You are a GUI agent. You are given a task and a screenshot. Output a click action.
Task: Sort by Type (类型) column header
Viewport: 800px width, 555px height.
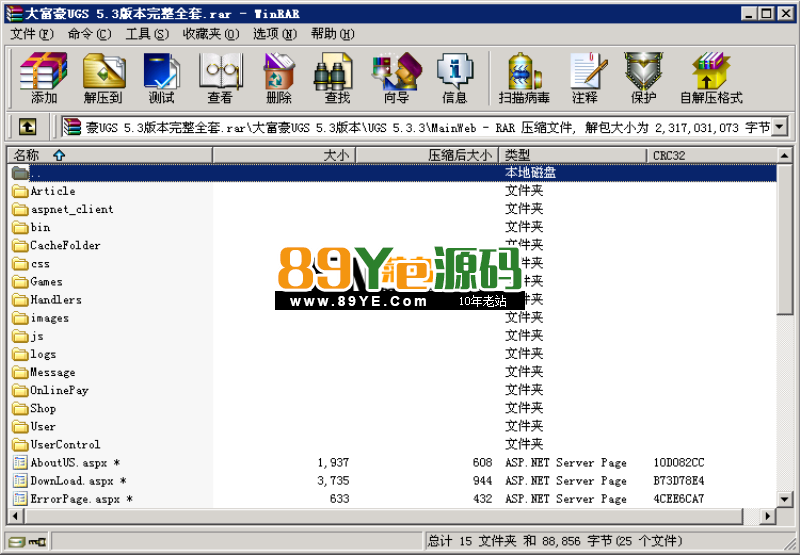572,155
